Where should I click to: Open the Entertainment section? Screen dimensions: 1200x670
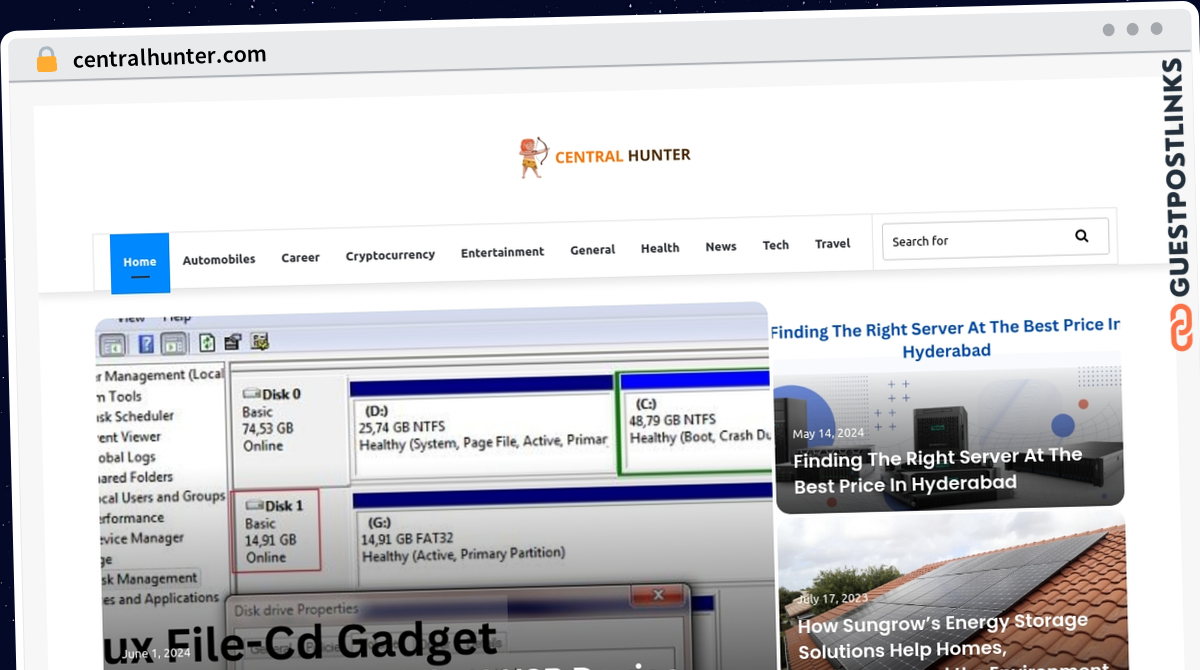(x=502, y=252)
